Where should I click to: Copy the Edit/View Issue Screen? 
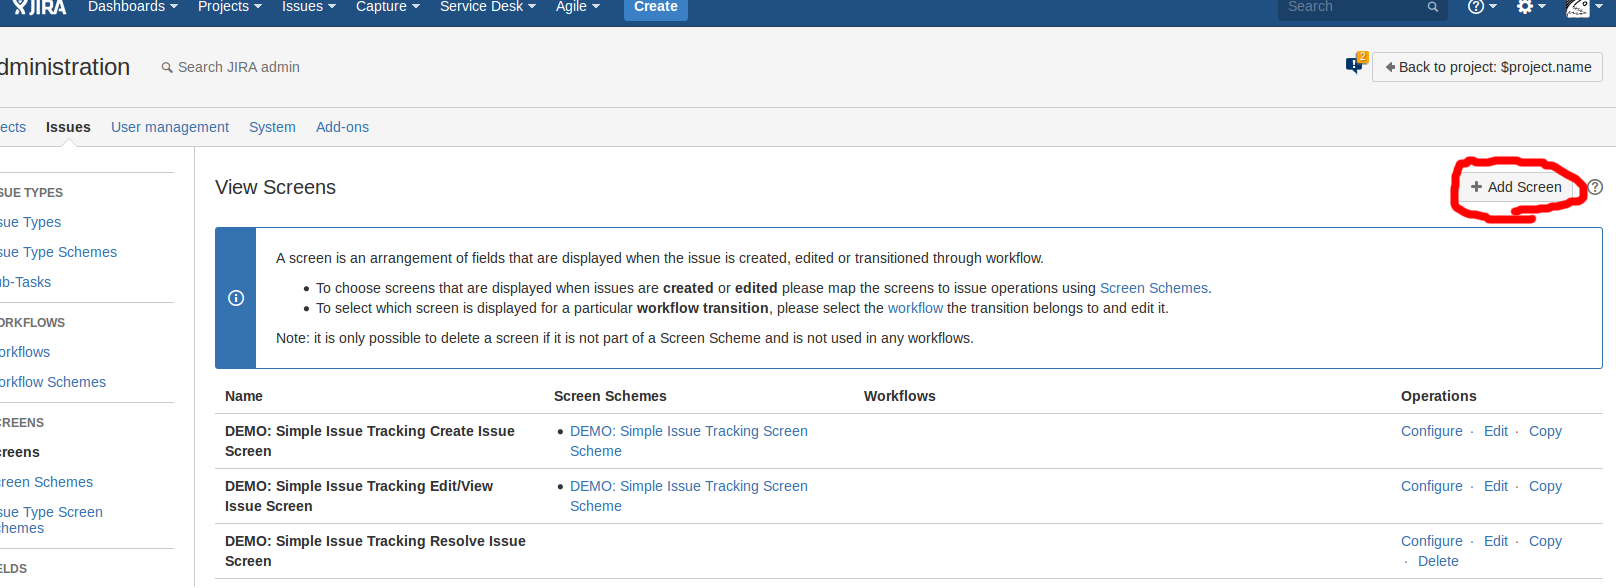[1545, 486]
